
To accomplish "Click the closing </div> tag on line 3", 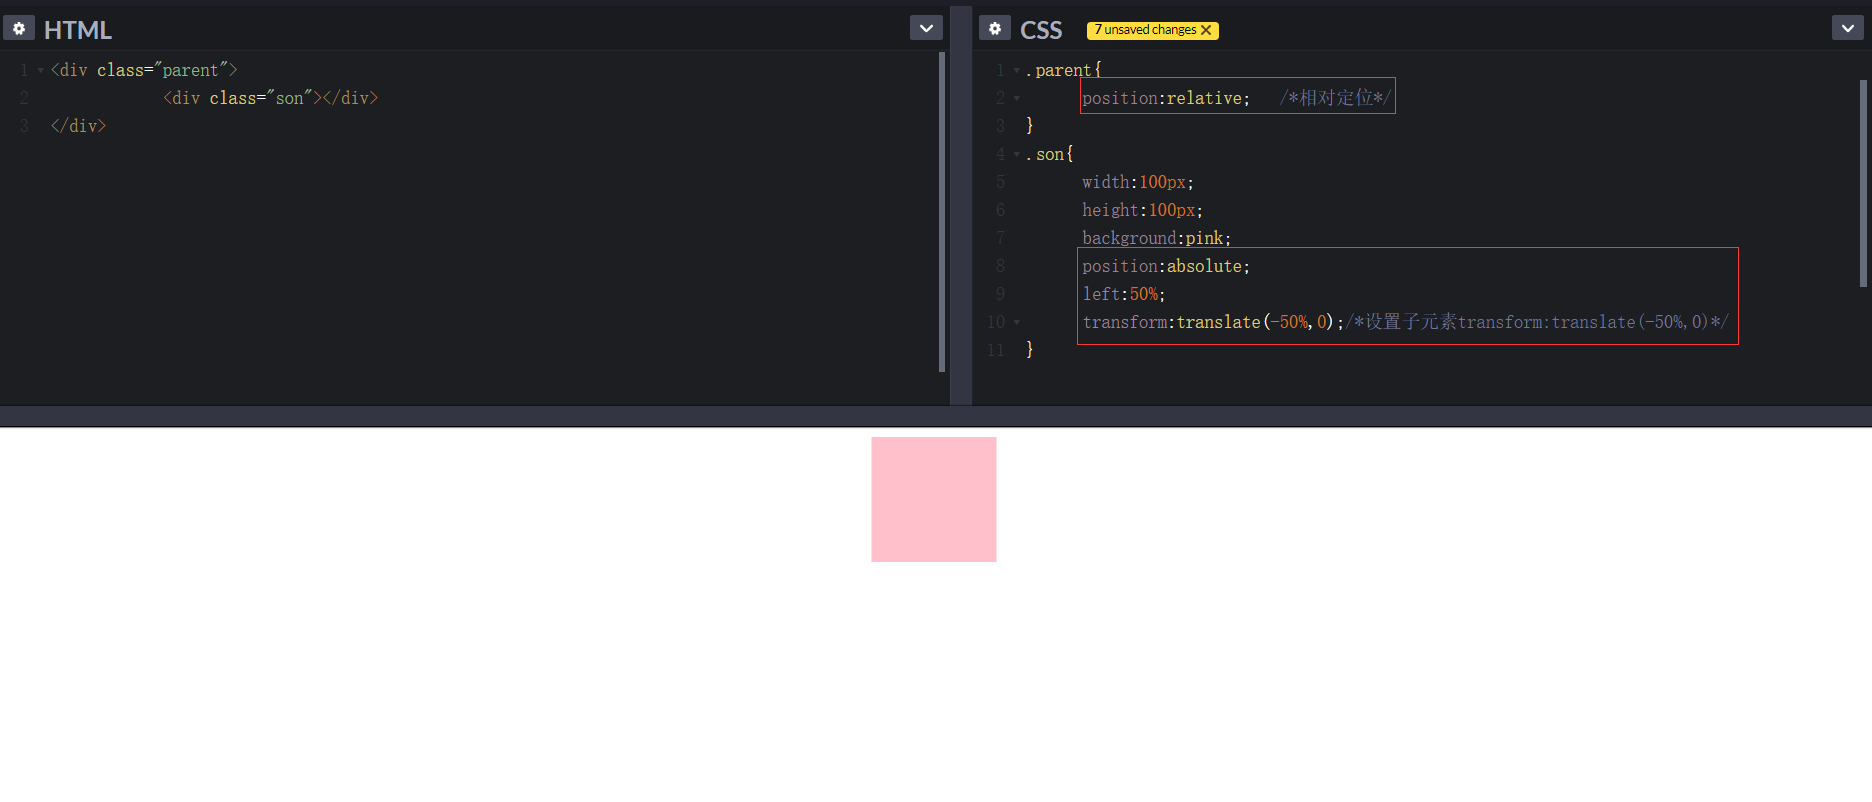I will pyautogui.click(x=78, y=126).
